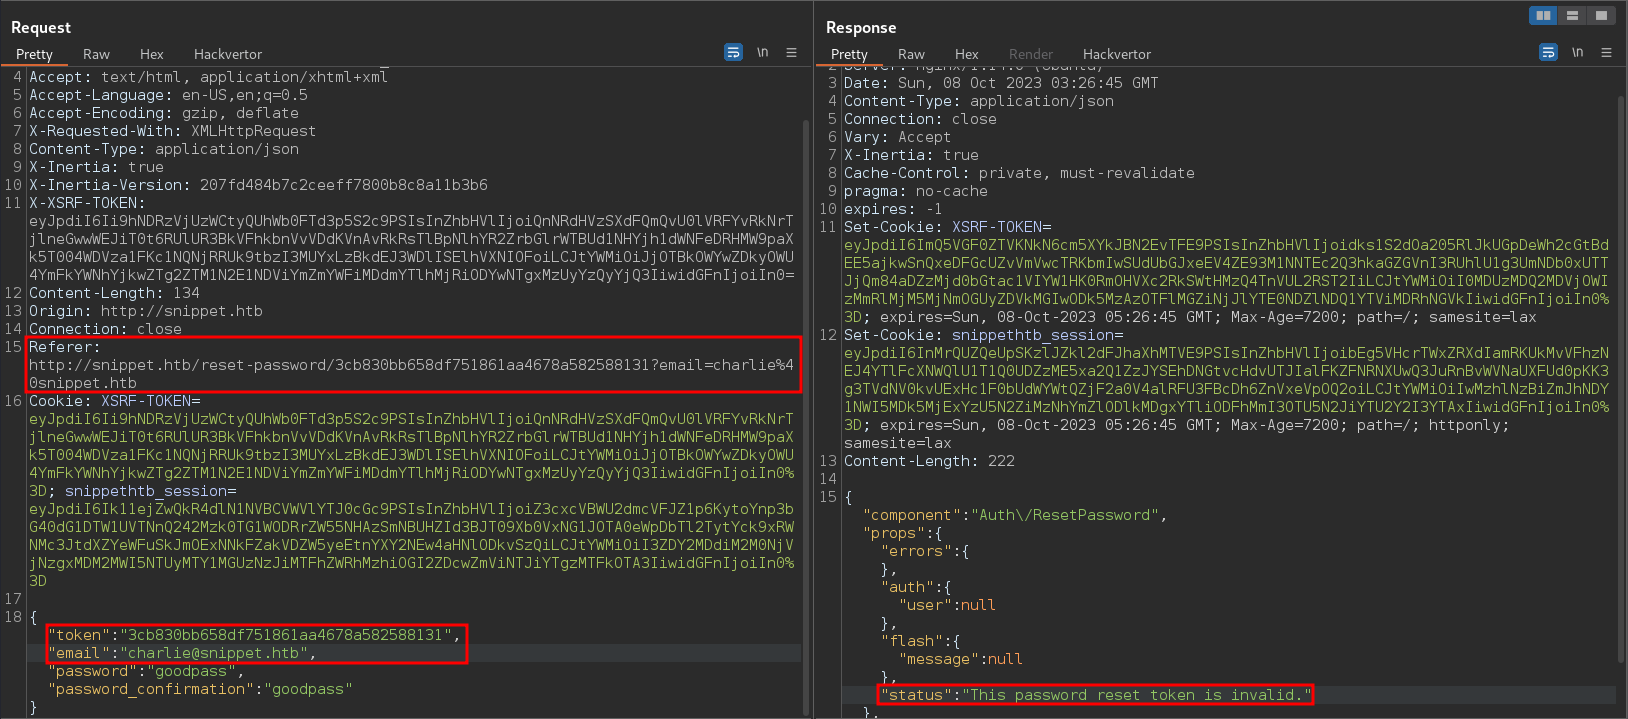
Task: Switch to the top-bottom stacked layout icon
Action: pos(1572,15)
